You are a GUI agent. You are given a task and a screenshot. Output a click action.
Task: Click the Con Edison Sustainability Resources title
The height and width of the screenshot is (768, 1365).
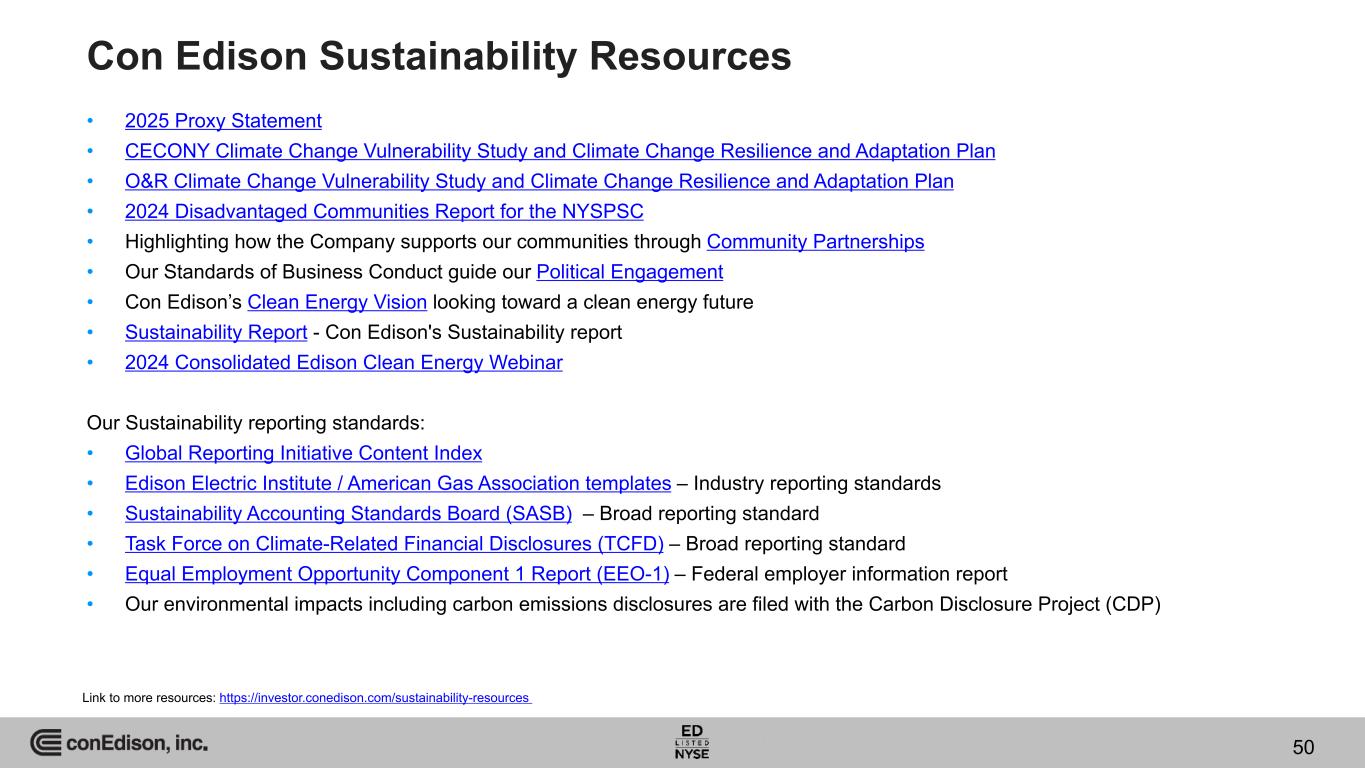tap(439, 57)
